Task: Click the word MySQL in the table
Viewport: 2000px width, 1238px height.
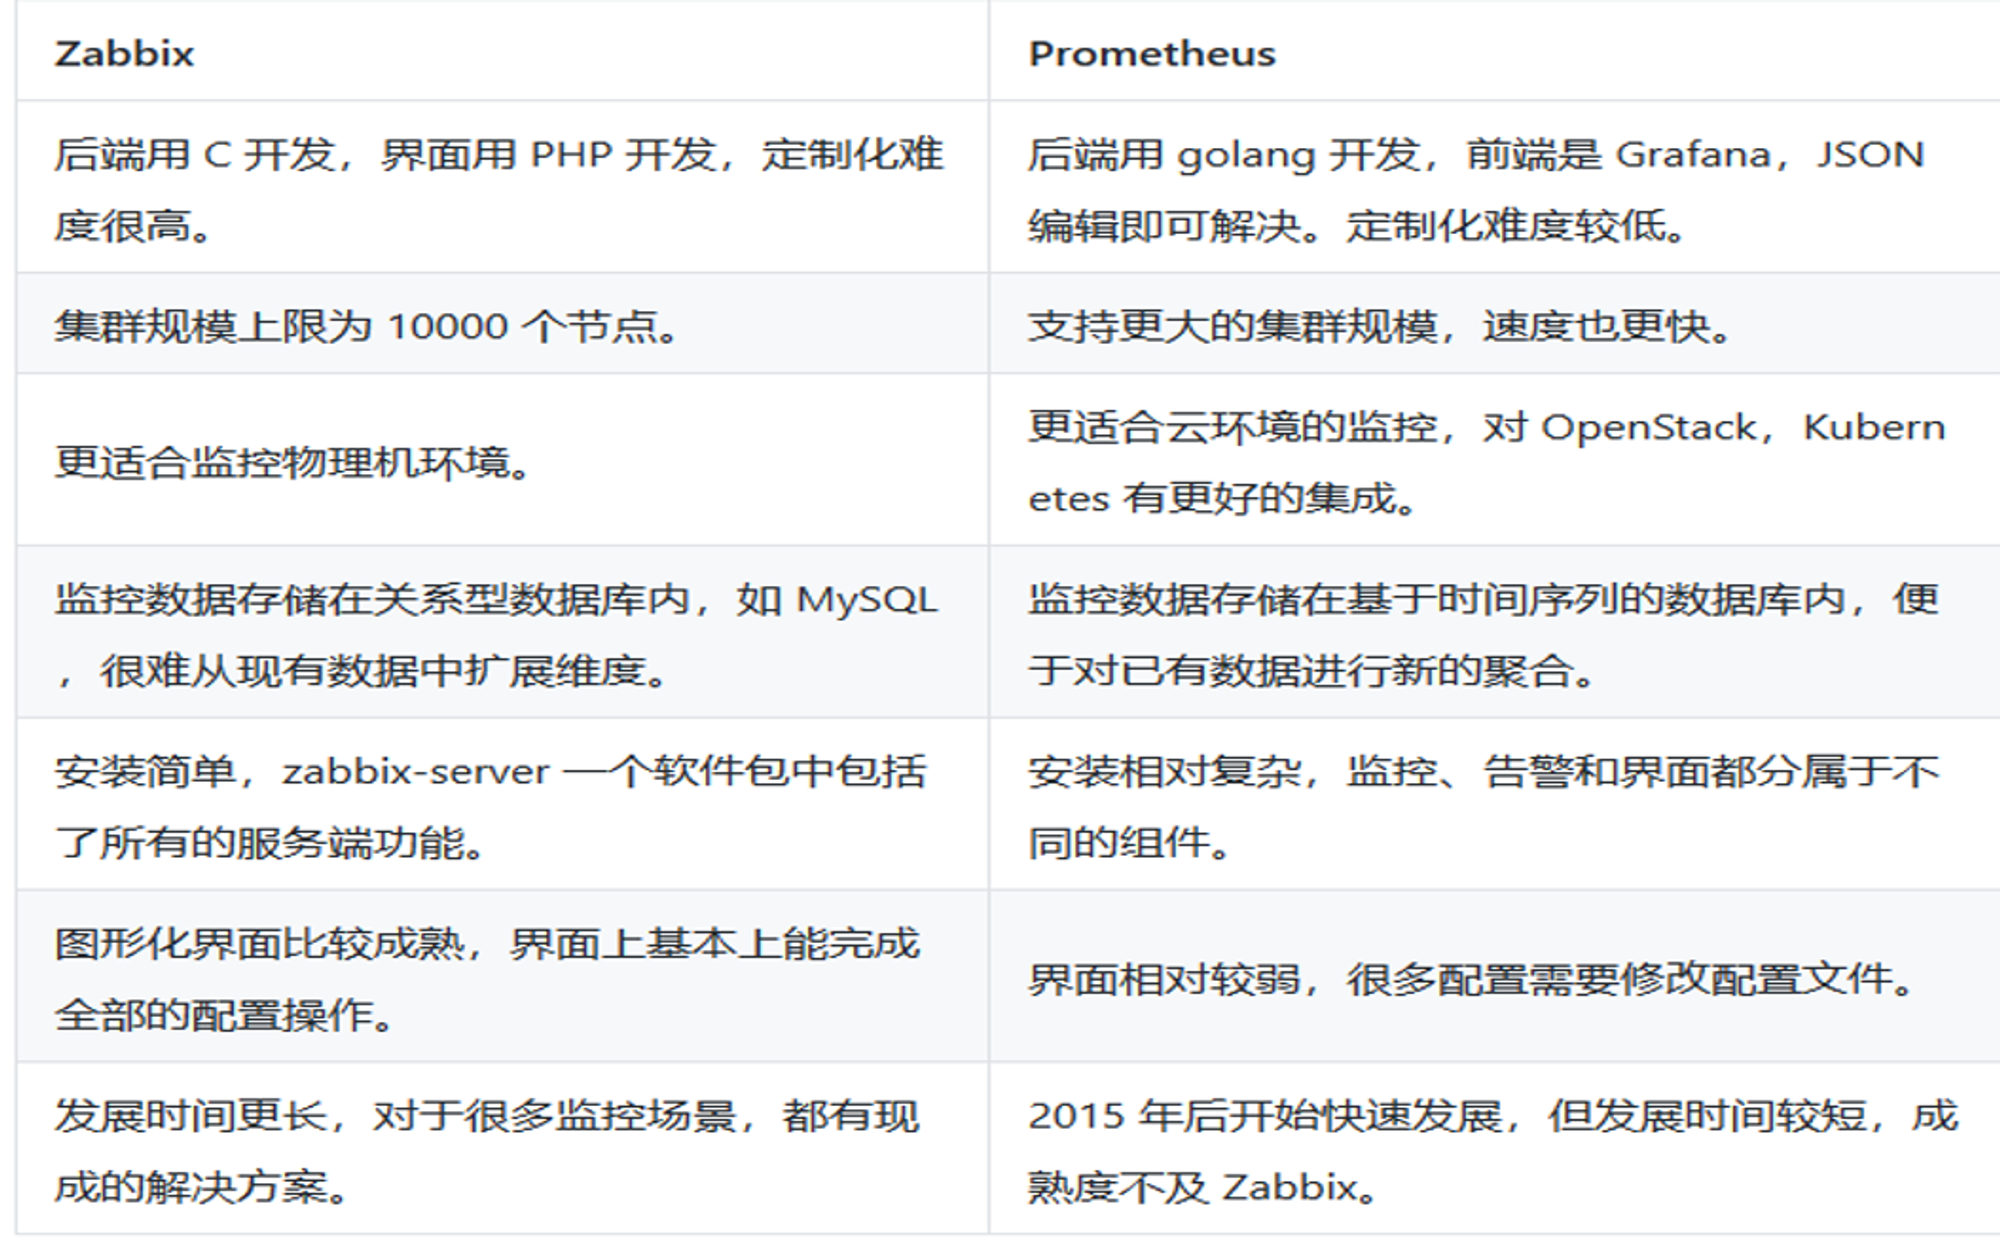Action: coord(866,599)
